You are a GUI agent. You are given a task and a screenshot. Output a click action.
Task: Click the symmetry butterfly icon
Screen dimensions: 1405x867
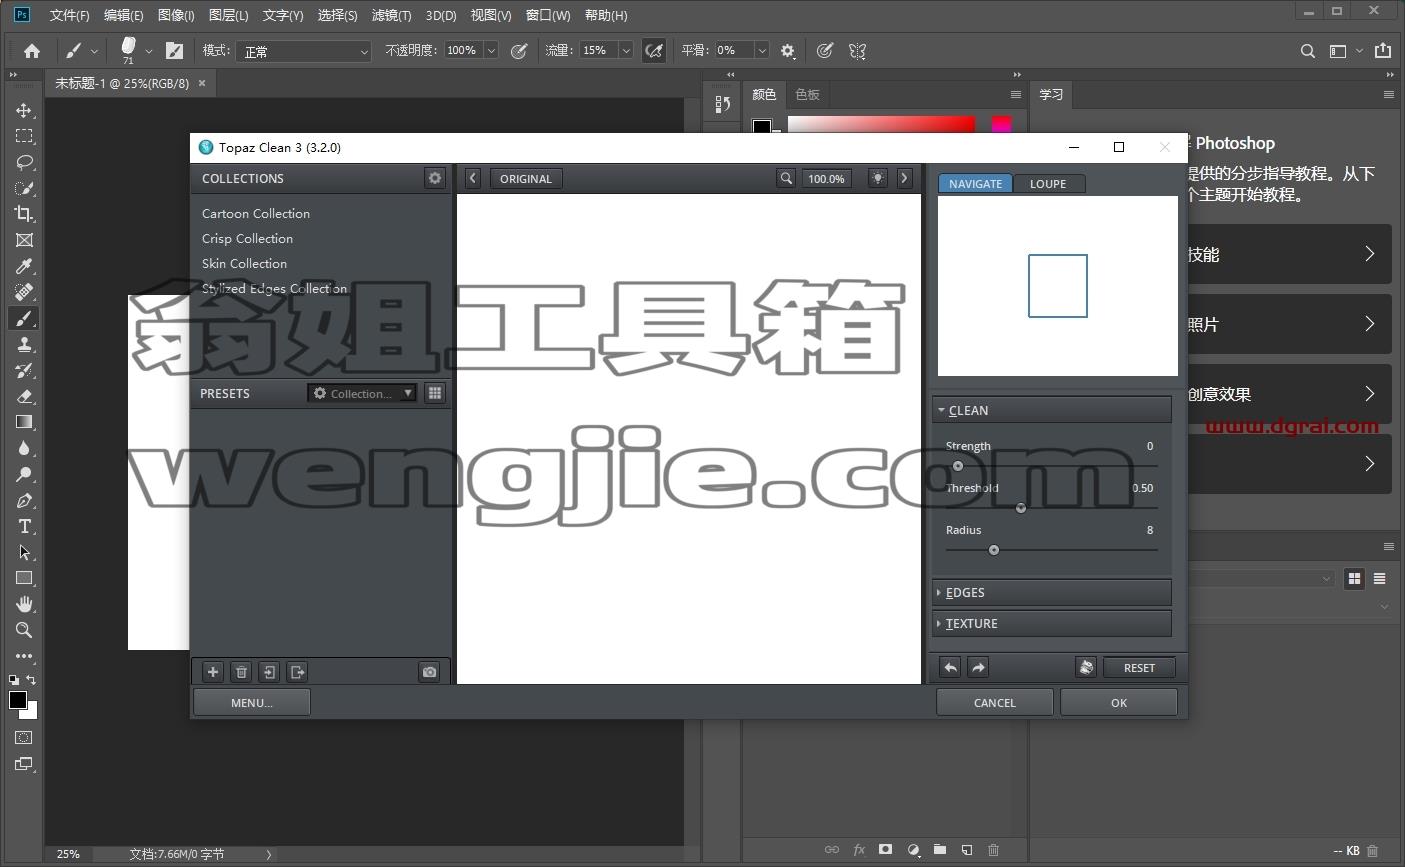tap(857, 51)
